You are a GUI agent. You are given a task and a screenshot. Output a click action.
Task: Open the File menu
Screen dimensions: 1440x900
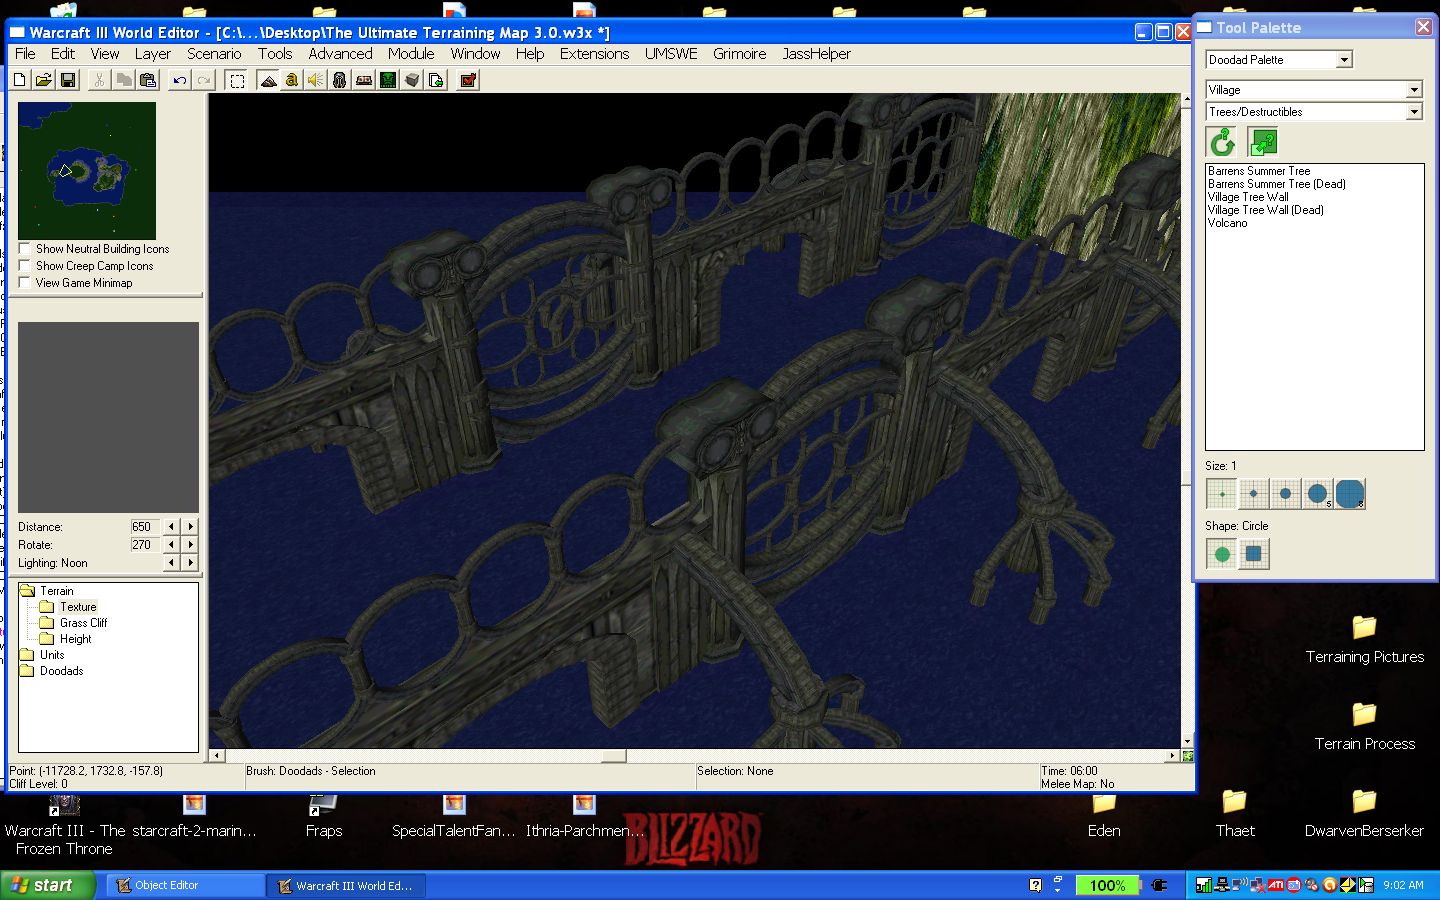(25, 54)
